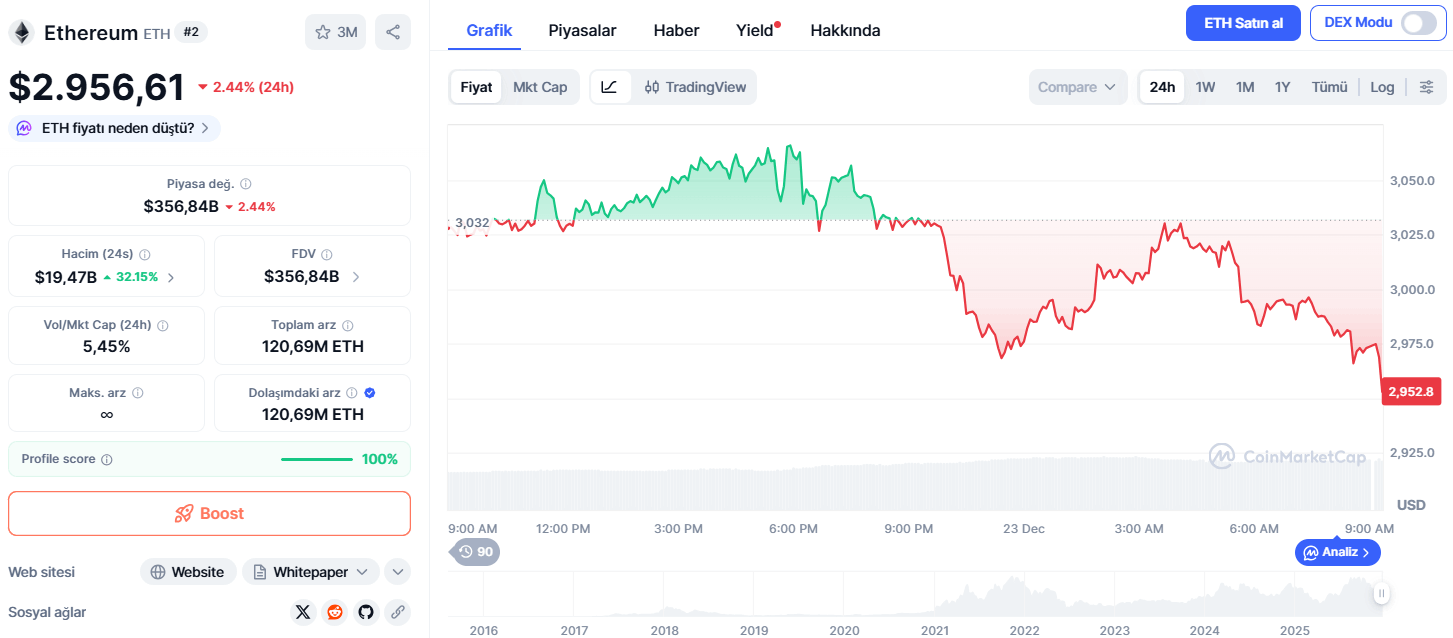Click the info icon next to Vol/Mkt Cap (24h)
Viewport: 1453px width, 638px height.
(x=163, y=325)
